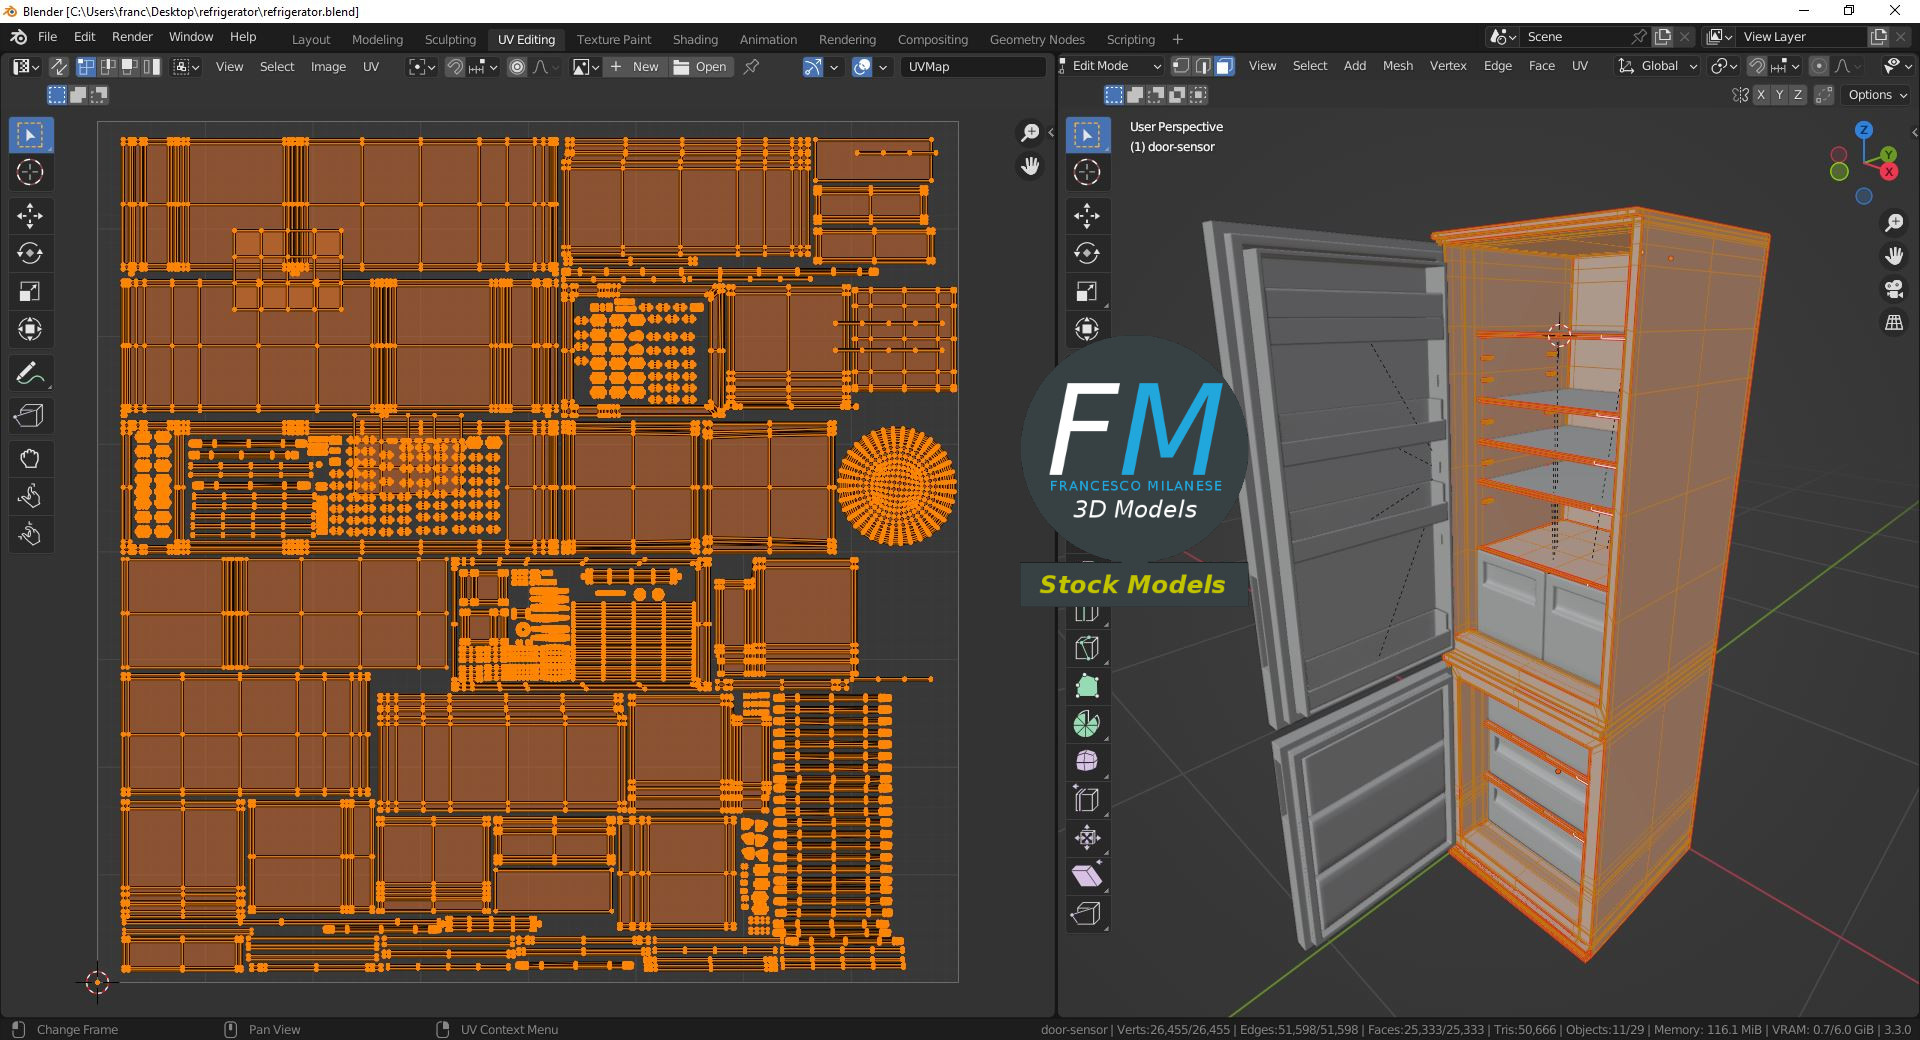Click the Scale tool in 3D viewport toolbar
This screenshot has height=1040, width=1920.
[x=1087, y=291]
